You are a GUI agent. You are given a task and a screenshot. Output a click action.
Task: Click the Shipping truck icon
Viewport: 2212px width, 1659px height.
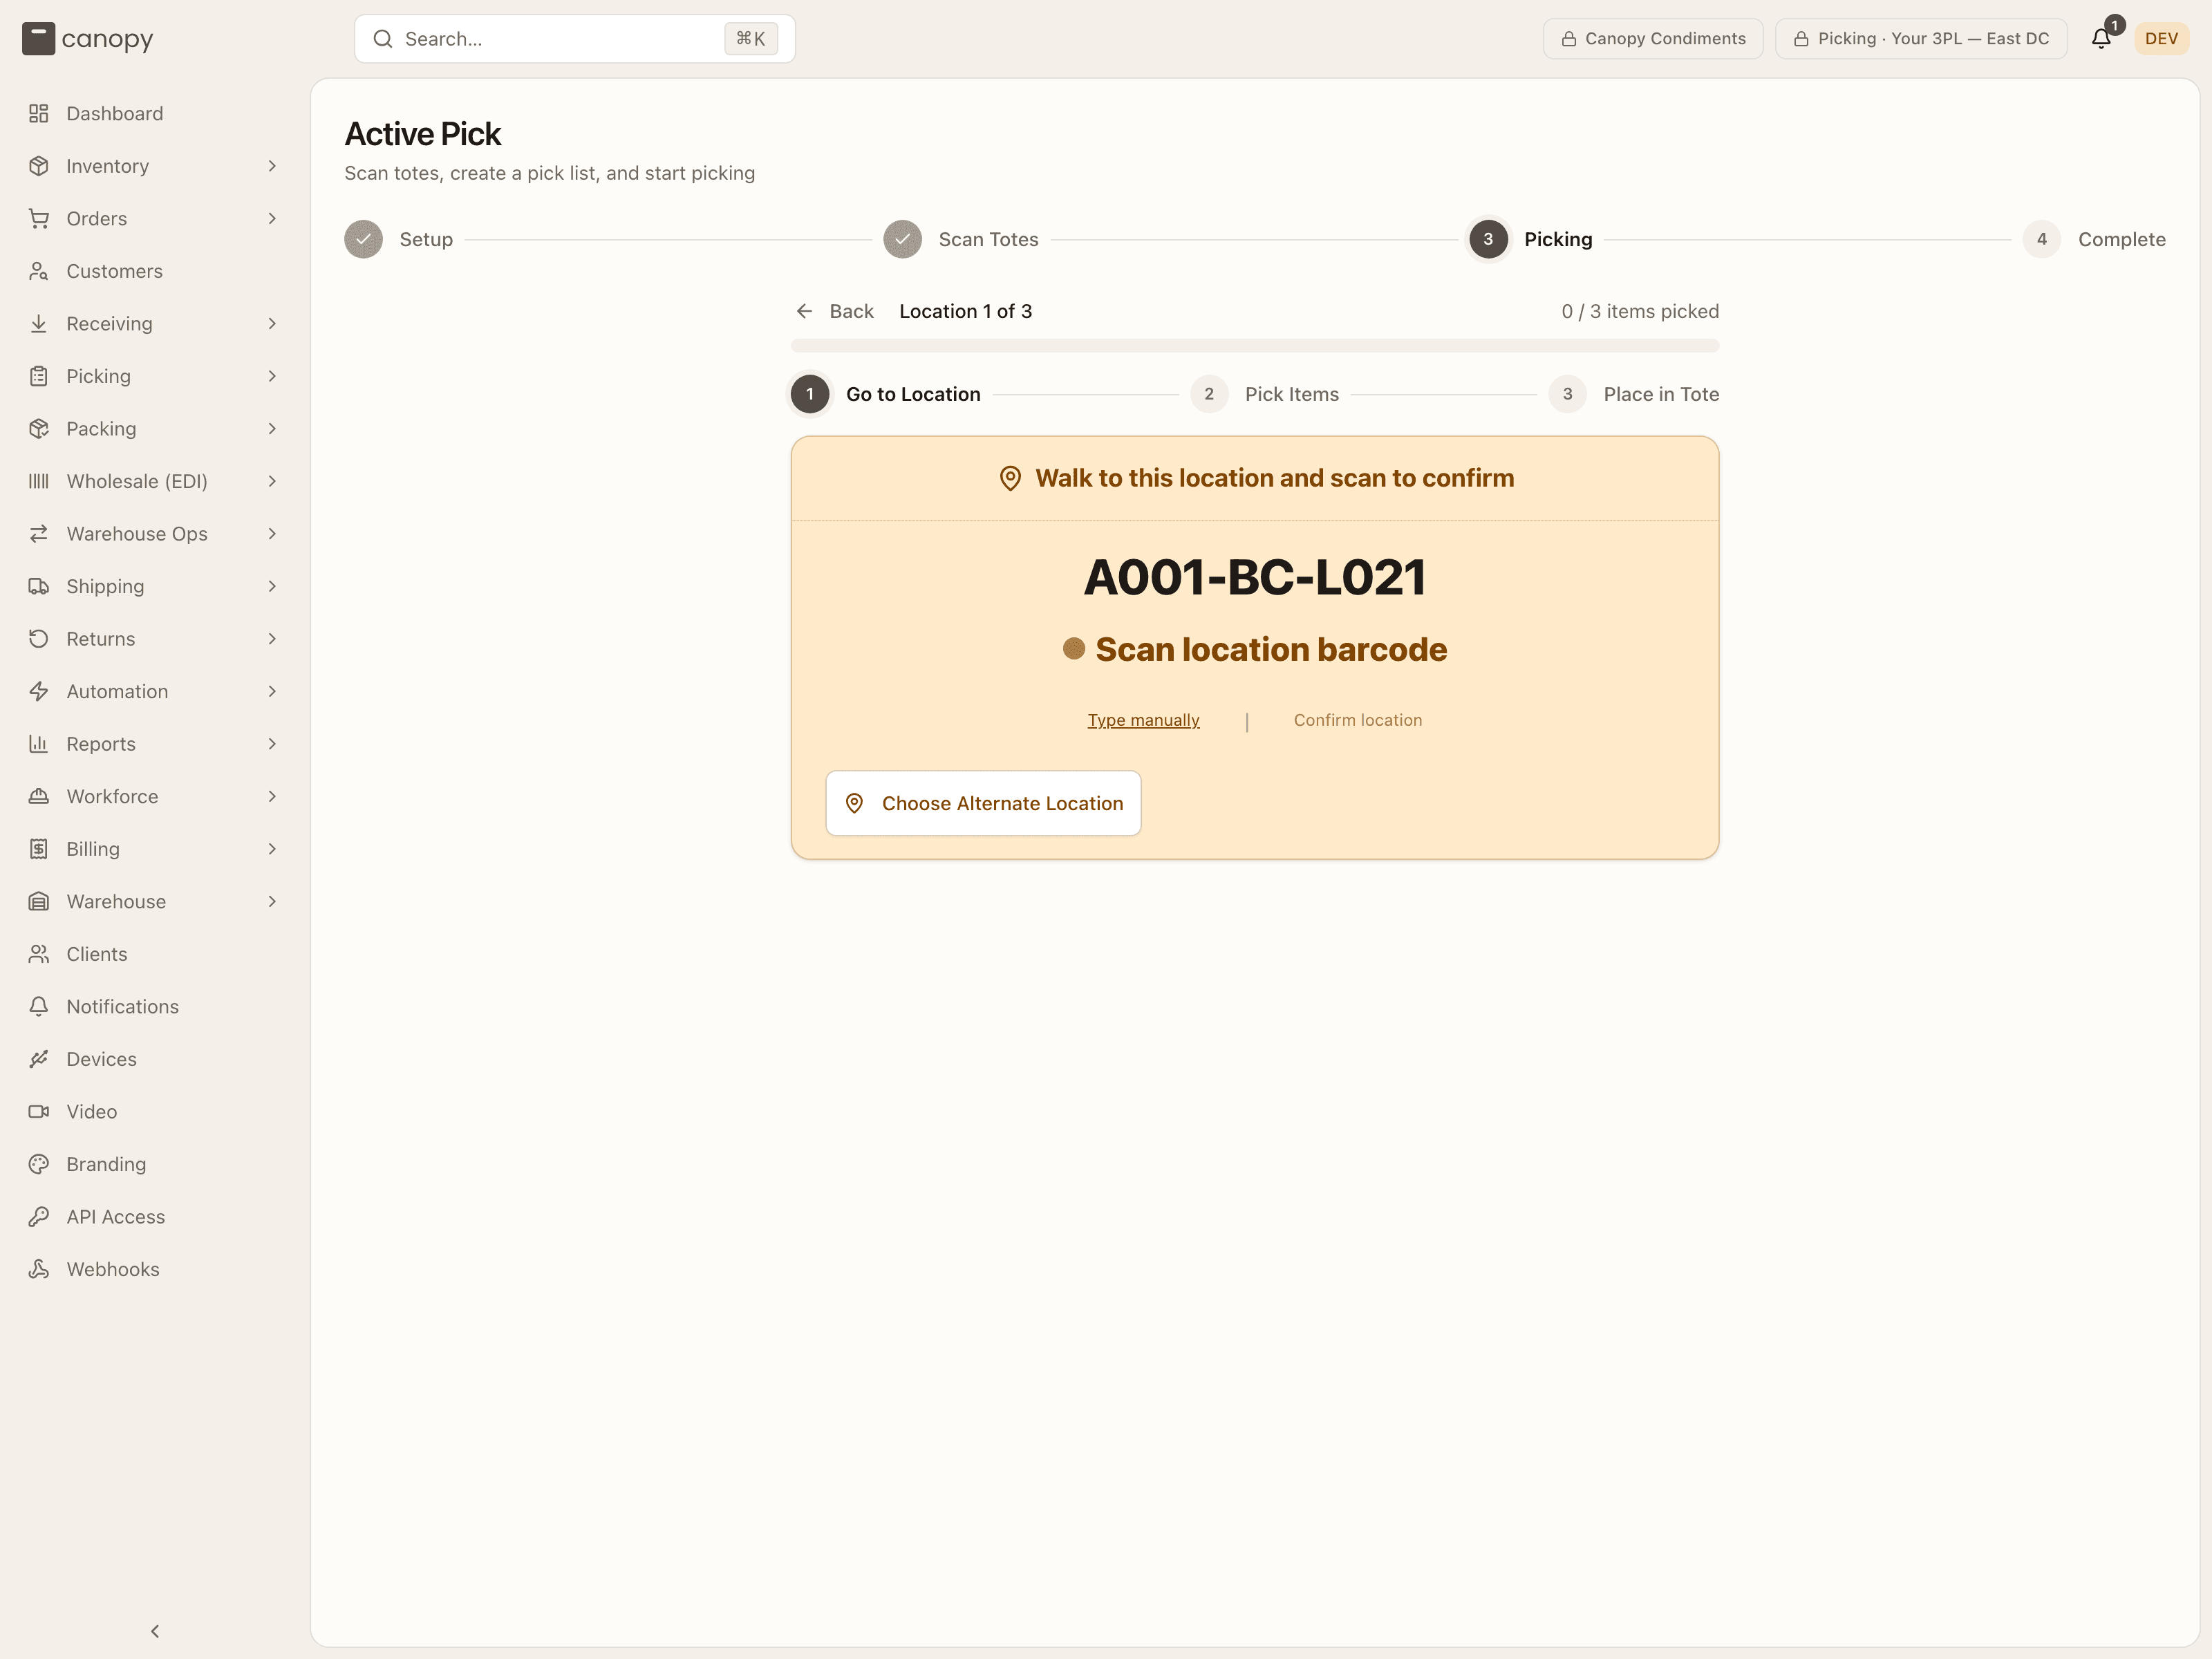point(39,586)
